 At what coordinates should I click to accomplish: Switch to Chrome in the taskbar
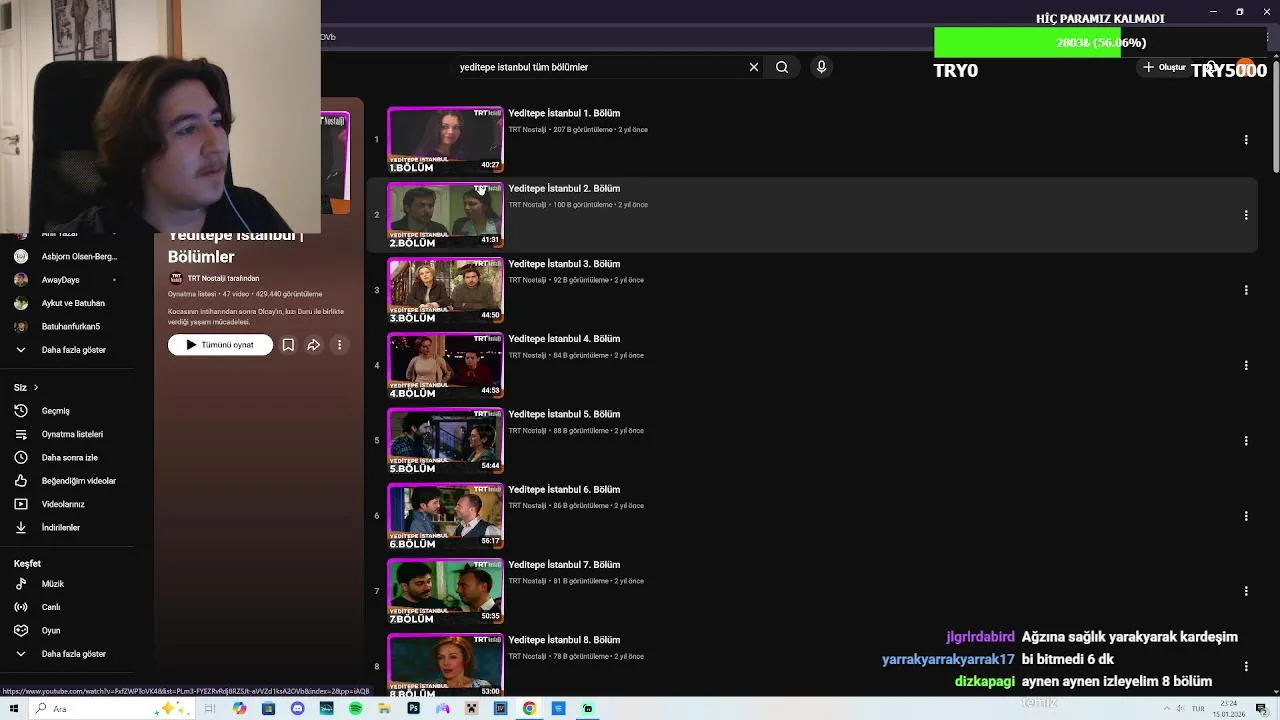coord(530,708)
